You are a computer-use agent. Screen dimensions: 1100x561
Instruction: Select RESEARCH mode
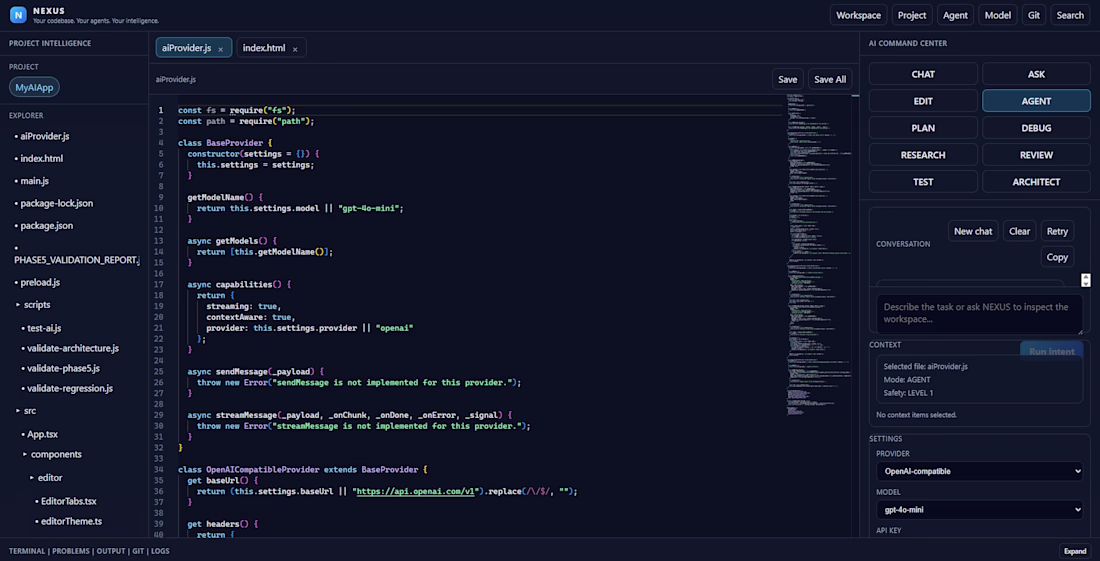click(x=923, y=154)
